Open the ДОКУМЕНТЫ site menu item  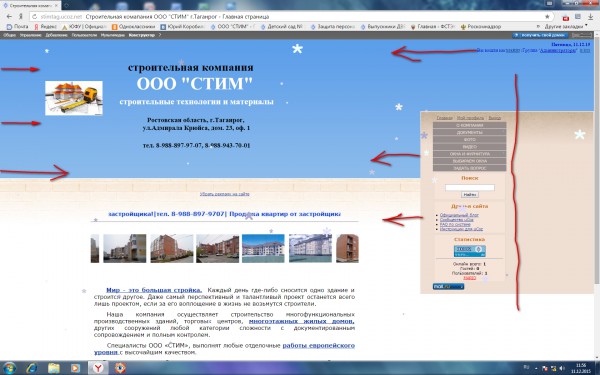[470, 132]
